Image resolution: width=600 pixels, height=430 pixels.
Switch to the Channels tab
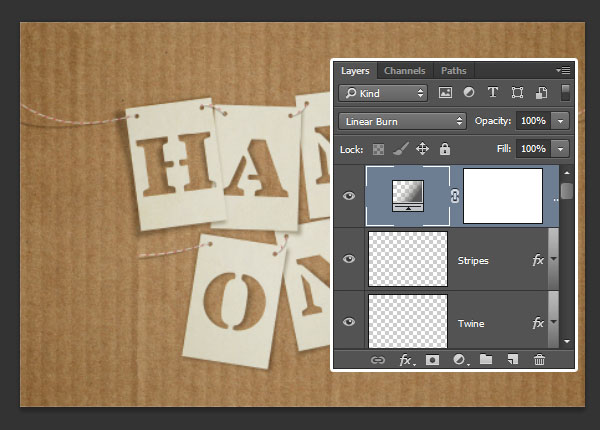click(404, 71)
